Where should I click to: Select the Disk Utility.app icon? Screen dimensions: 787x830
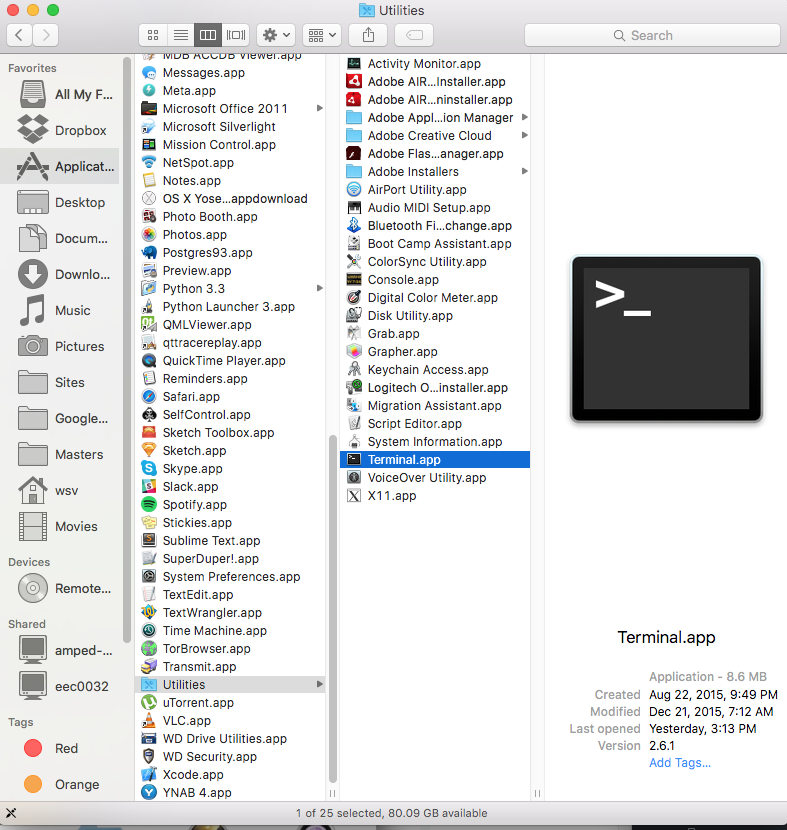click(x=354, y=315)
